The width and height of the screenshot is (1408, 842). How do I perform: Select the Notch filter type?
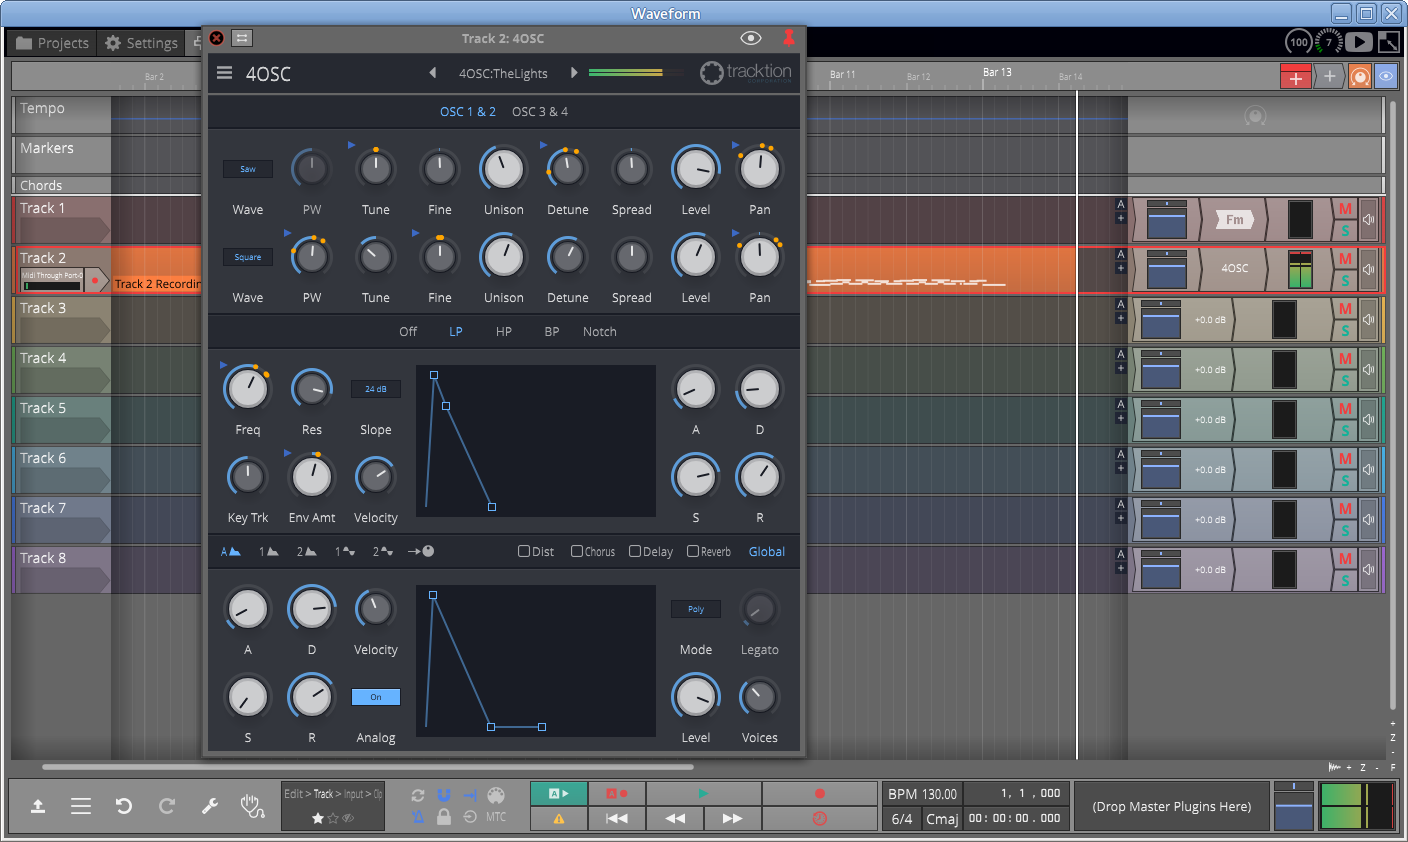(x=600, y=332)
